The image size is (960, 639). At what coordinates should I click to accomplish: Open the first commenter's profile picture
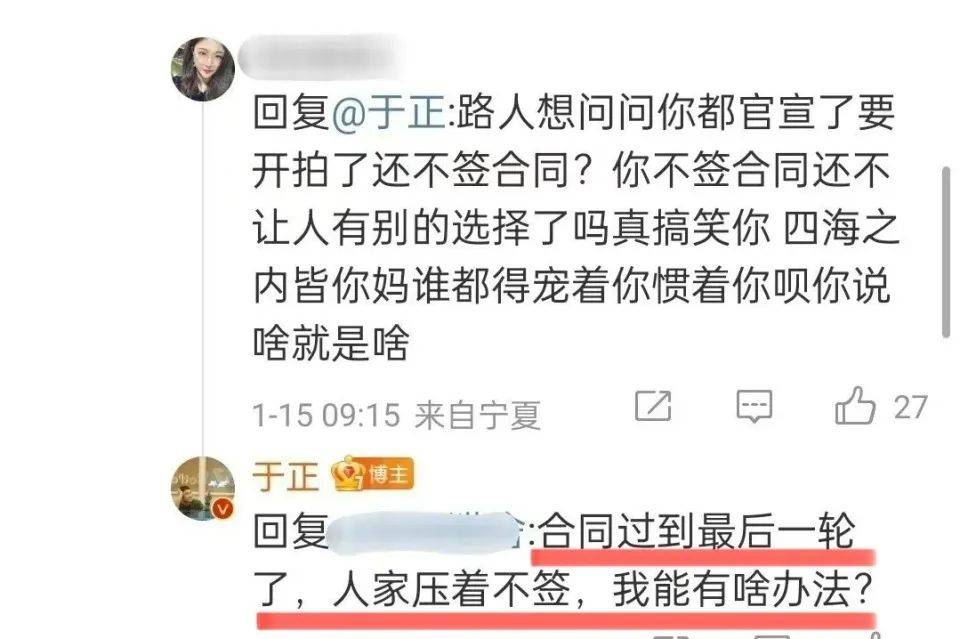pyautogui.click(x=203, y=69)
